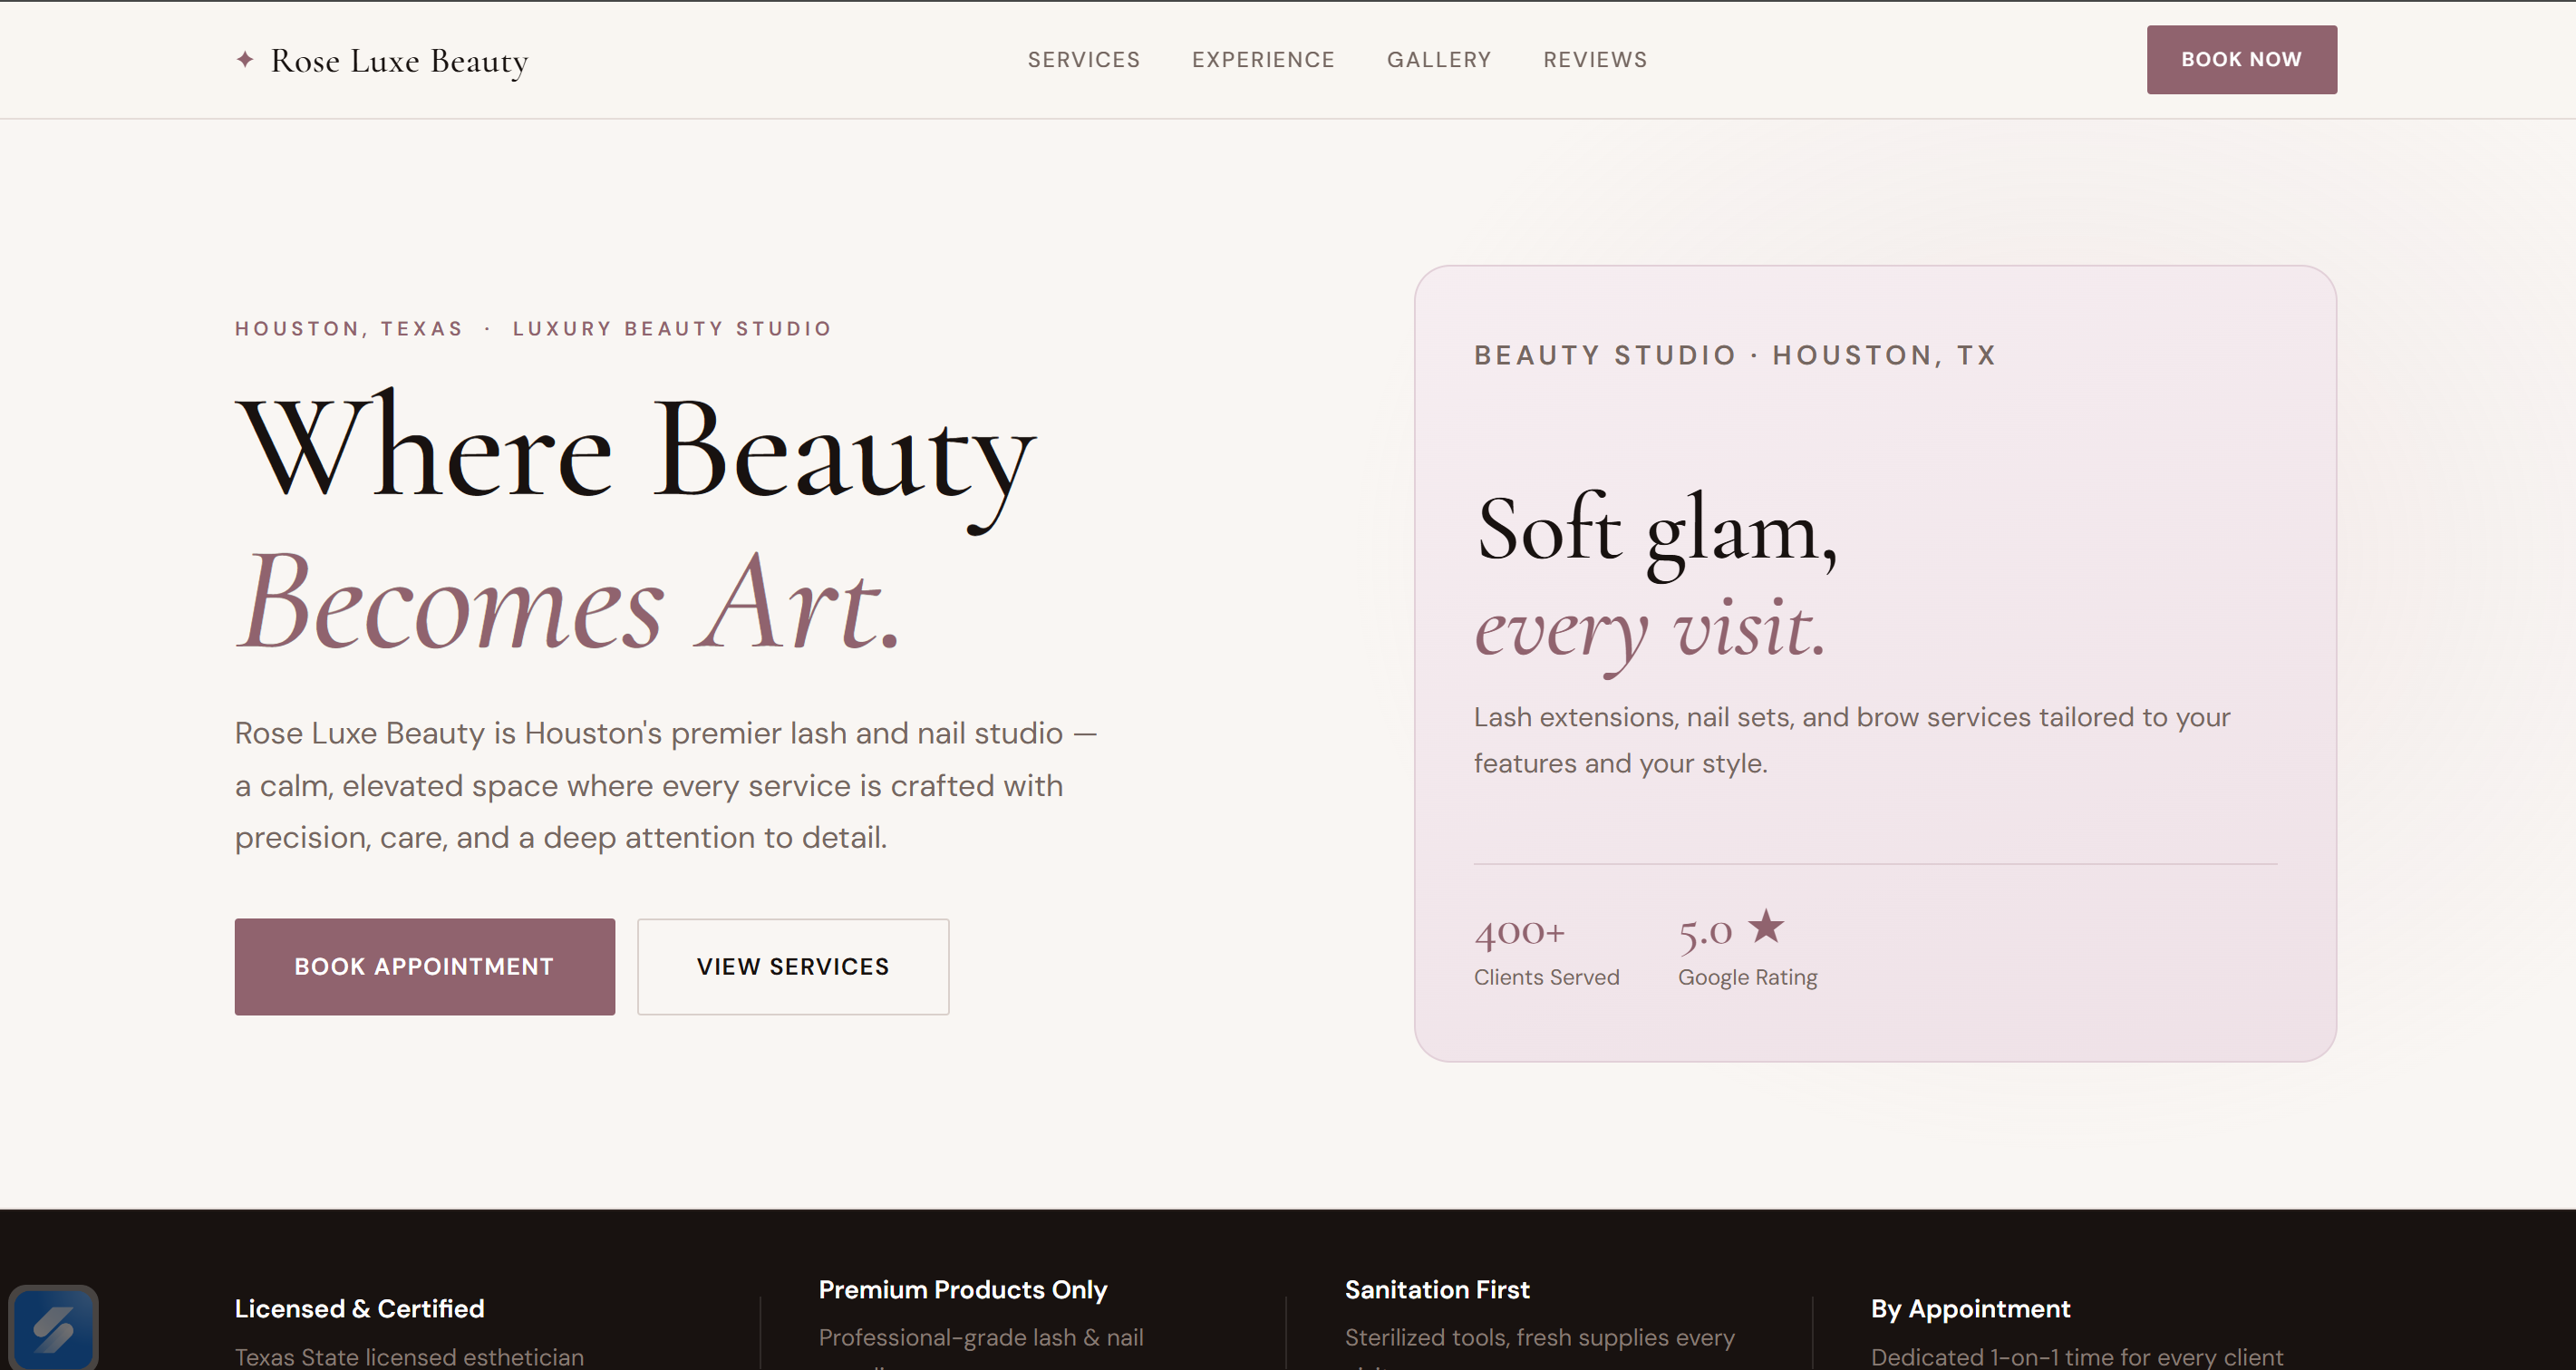Go to the GALLERY section
Image resolution: width=2576 pixels, height=1370 pixels.
[1439, 59]
